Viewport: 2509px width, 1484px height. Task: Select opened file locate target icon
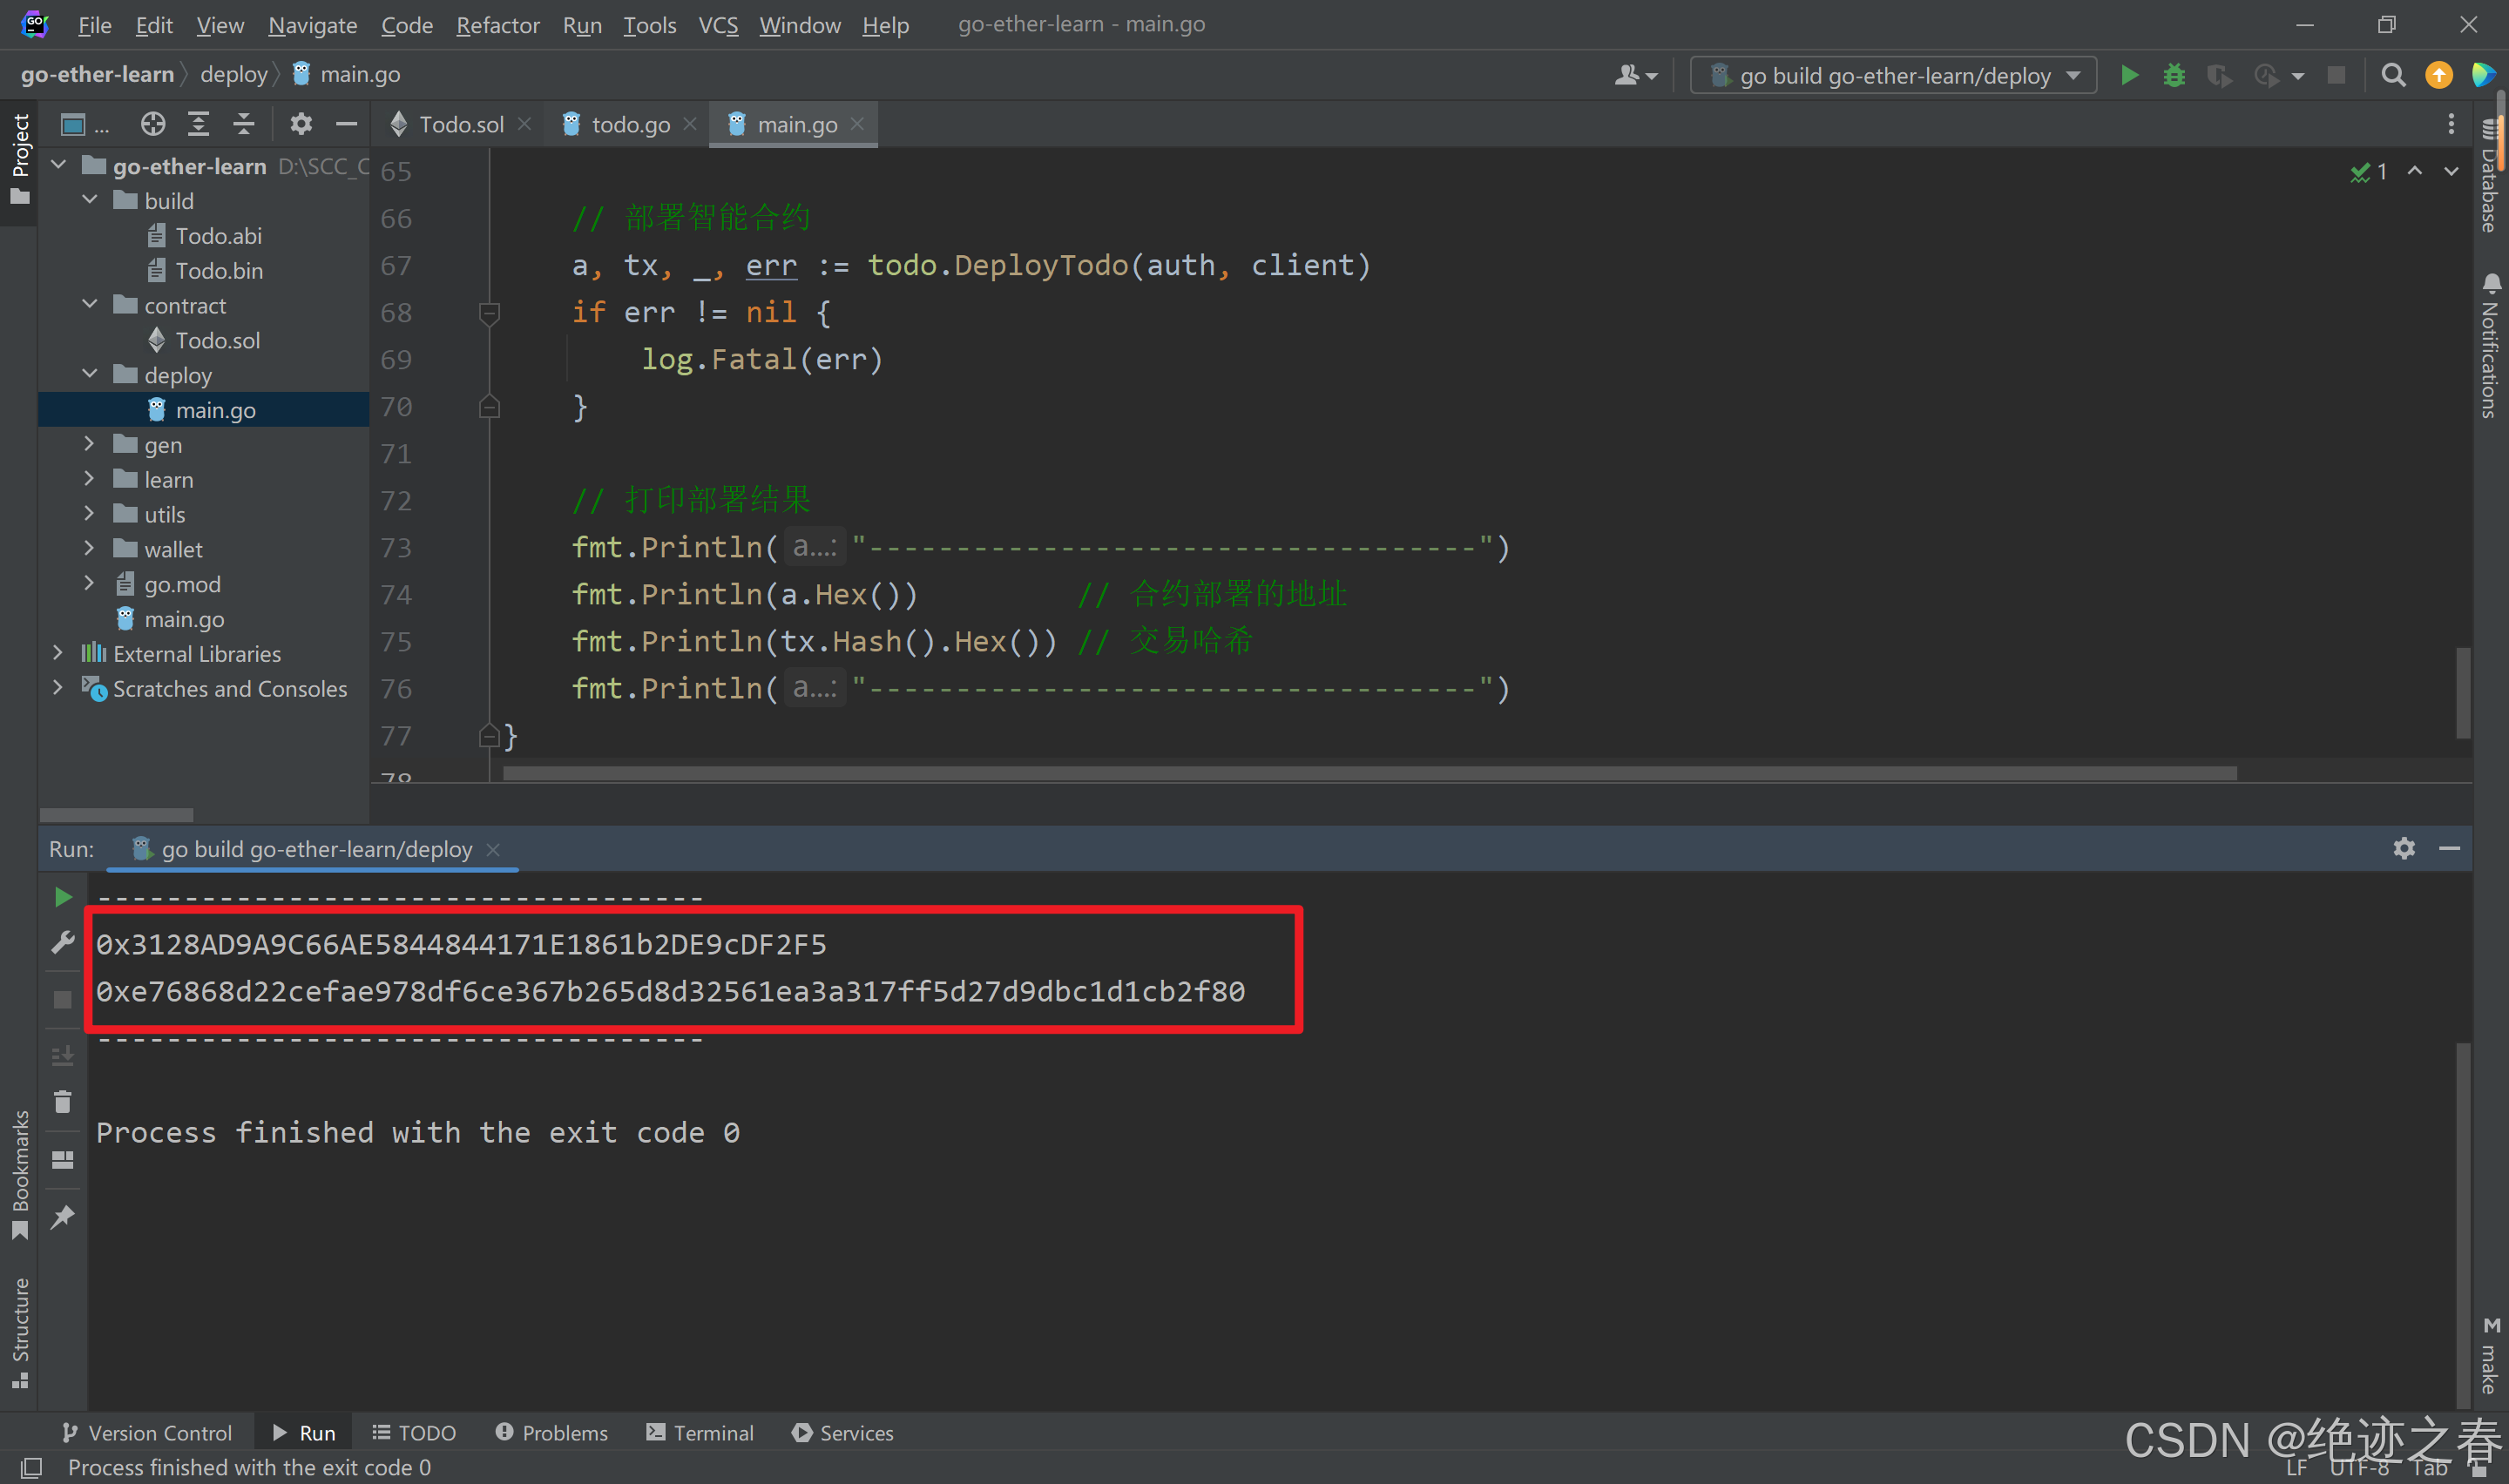click(153, 124)
